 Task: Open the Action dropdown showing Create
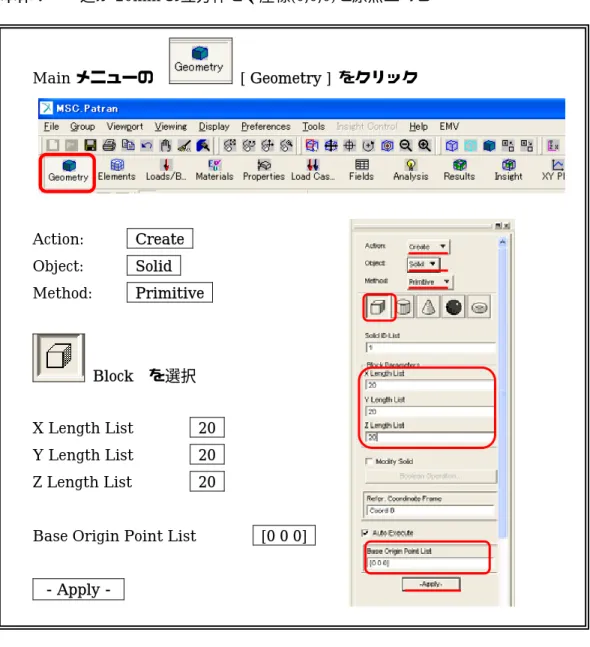pyautogui.click(x=428, y=246)
